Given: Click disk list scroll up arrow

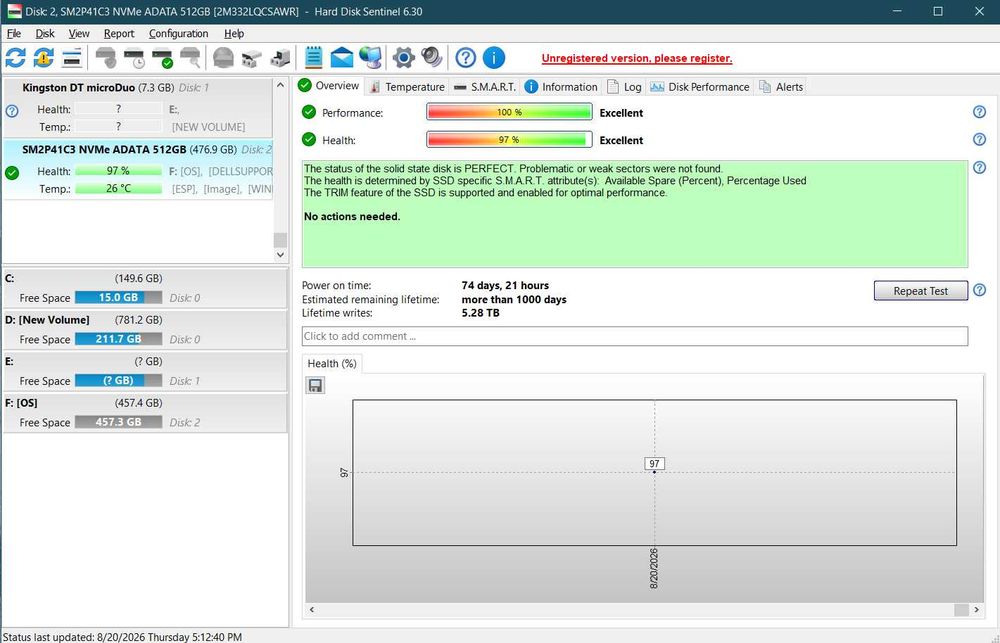Looking at the screenshot, I should click(280, 85).
